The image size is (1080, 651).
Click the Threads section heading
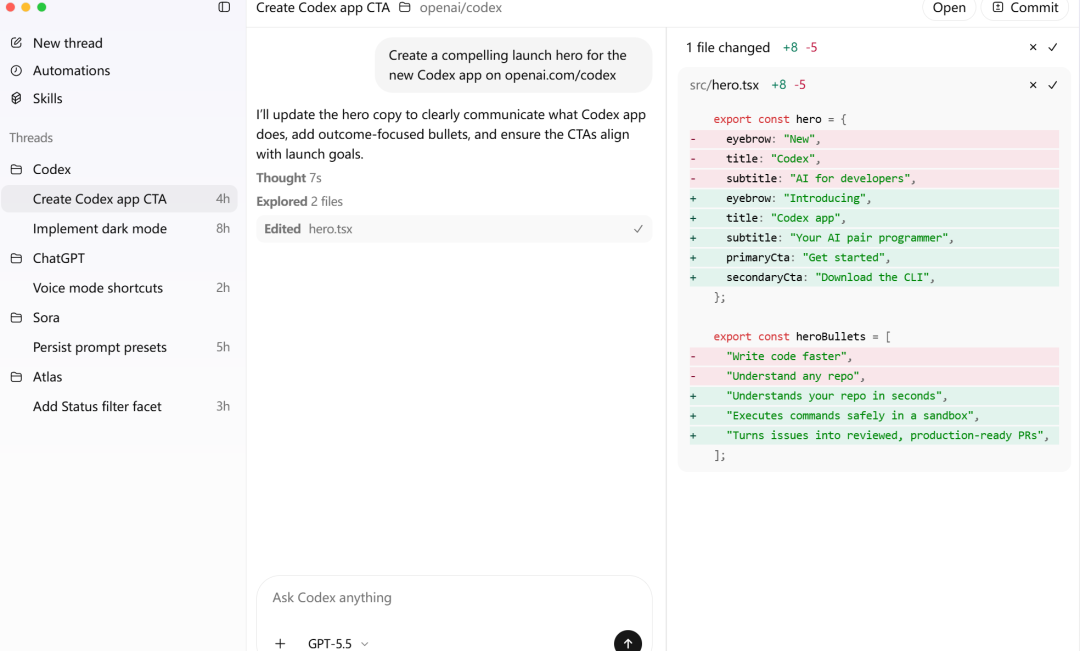[x=31, y=138]
